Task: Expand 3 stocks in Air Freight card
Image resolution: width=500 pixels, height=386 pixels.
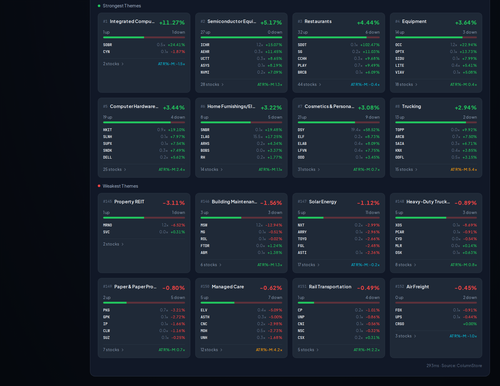Action: point(406,336)
